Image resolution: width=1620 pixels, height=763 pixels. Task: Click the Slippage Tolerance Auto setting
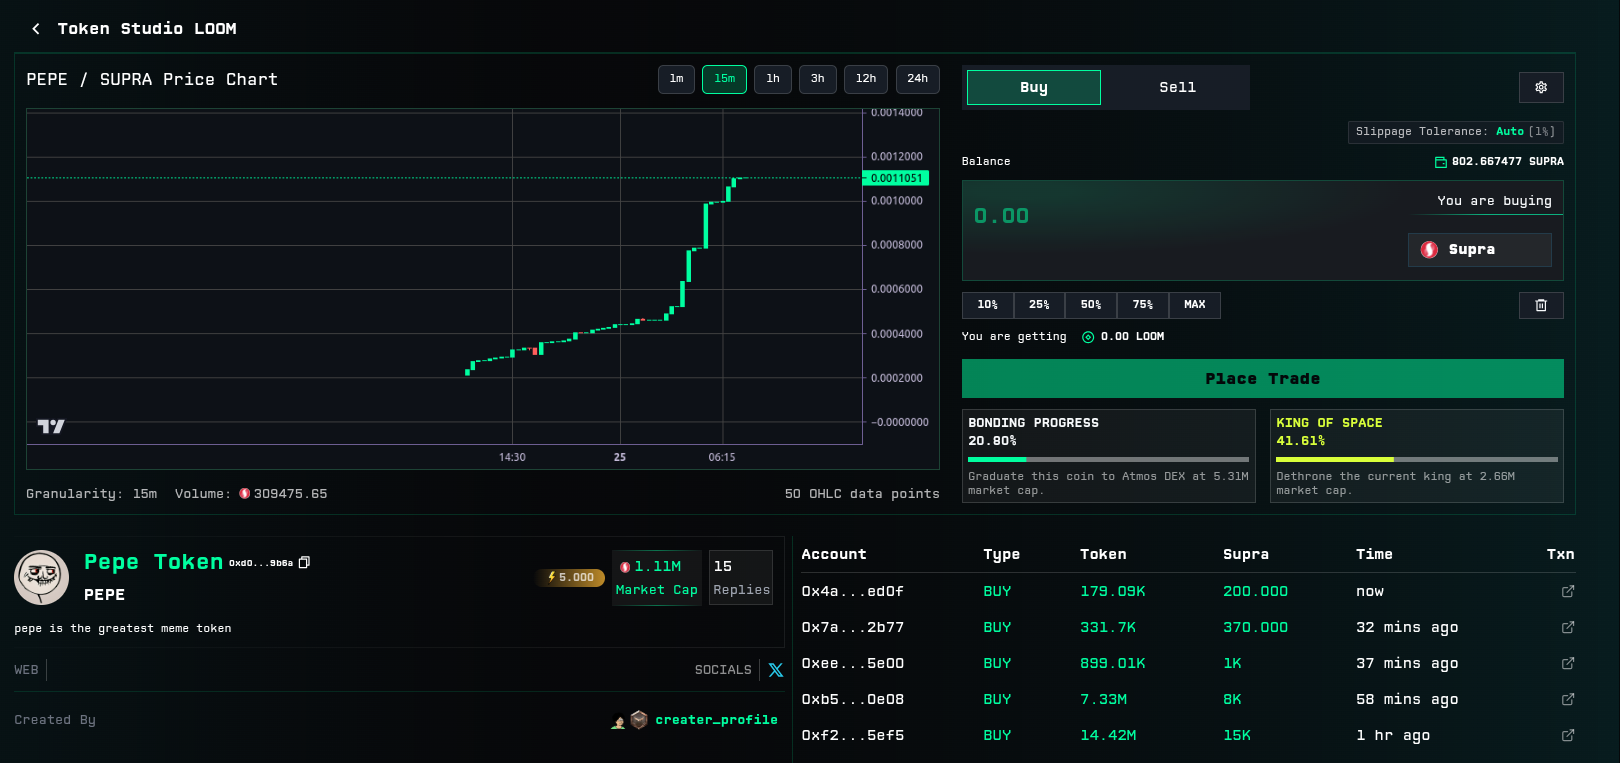(1455, 132)
